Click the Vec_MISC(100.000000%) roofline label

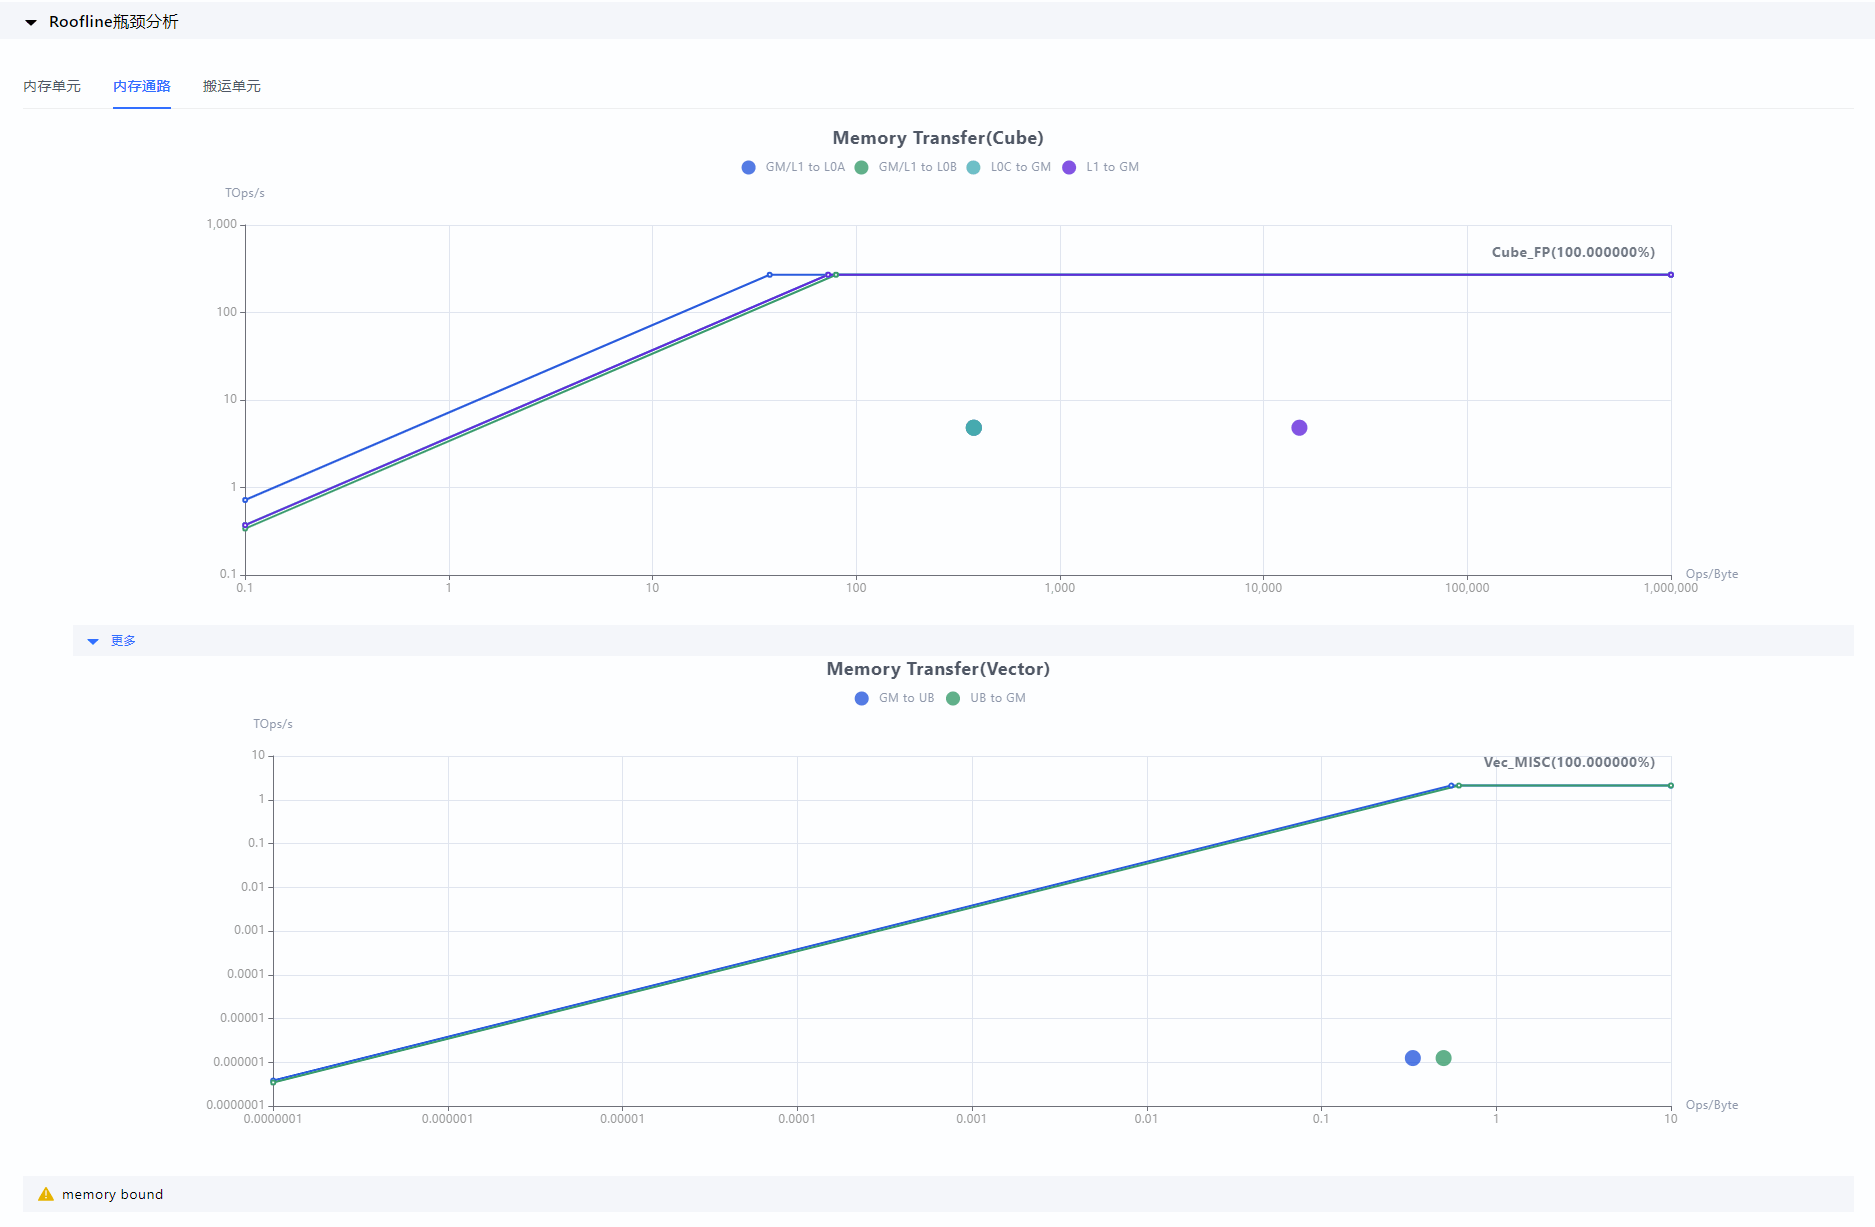point(1569,762)
